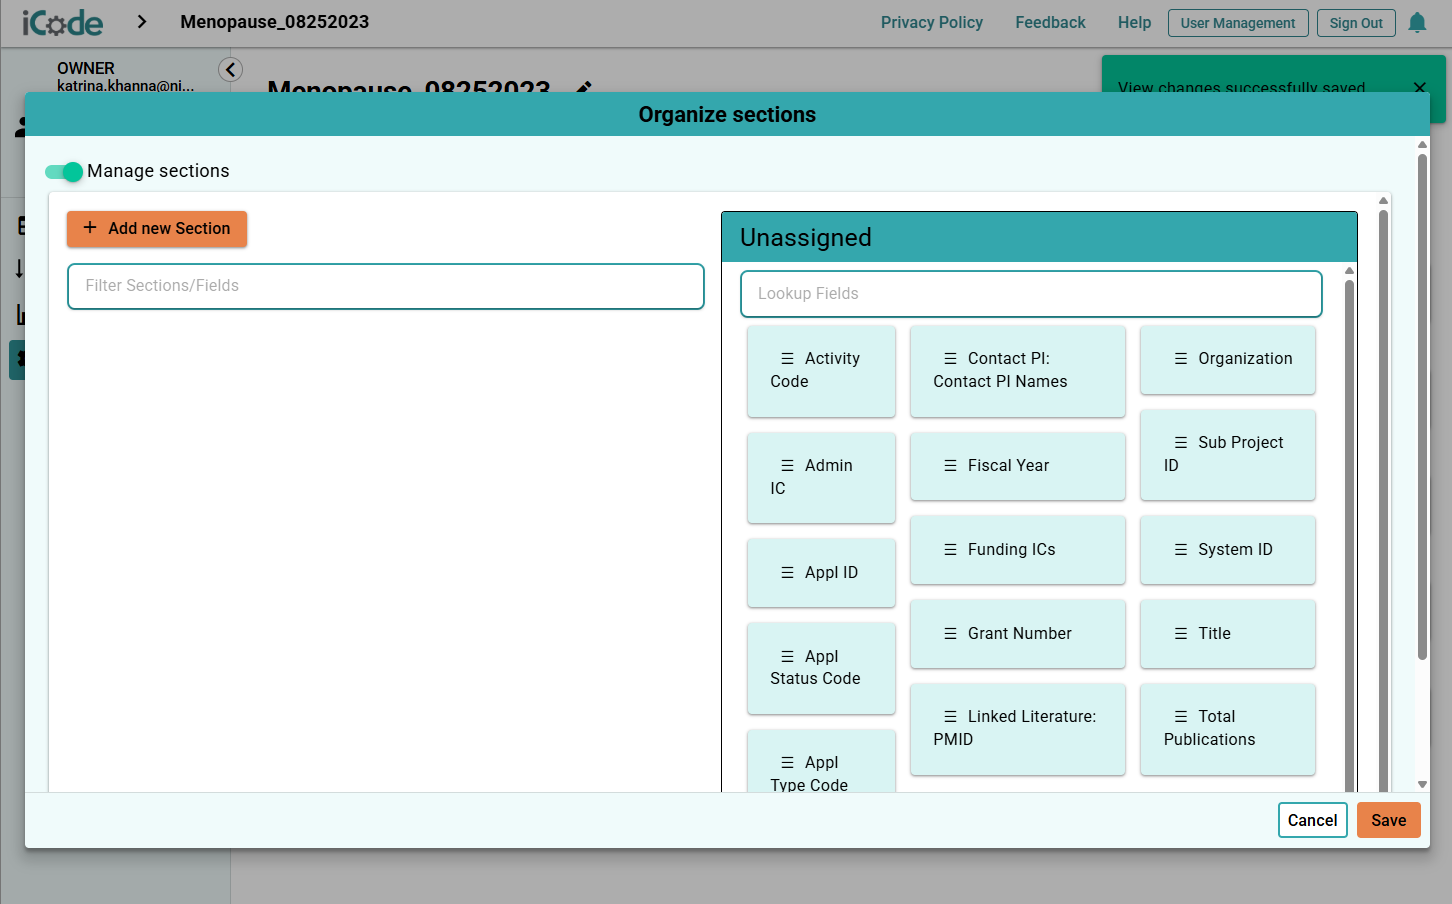Click the notification bell icon

pyautogui.click(x=1417, y=22)
